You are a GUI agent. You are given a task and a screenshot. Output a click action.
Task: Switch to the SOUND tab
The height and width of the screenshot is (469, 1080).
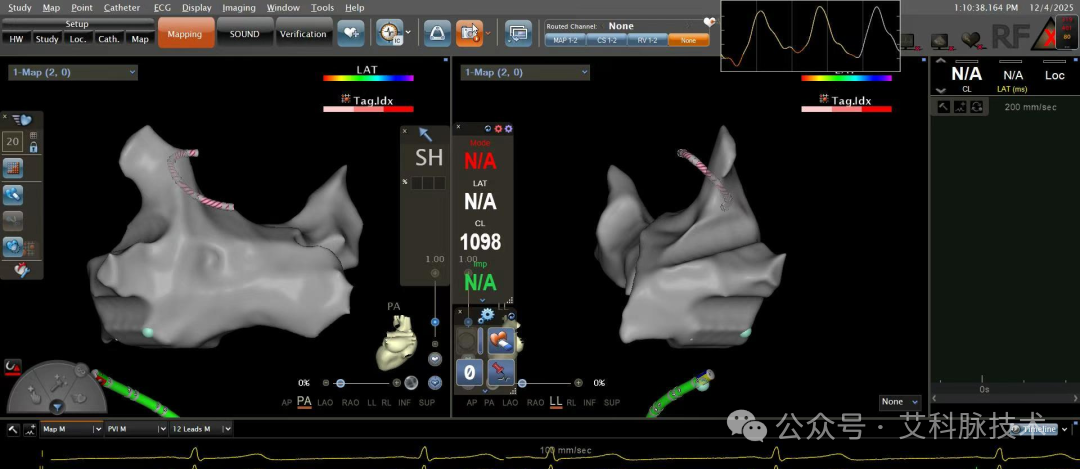[x=245, y=33]
